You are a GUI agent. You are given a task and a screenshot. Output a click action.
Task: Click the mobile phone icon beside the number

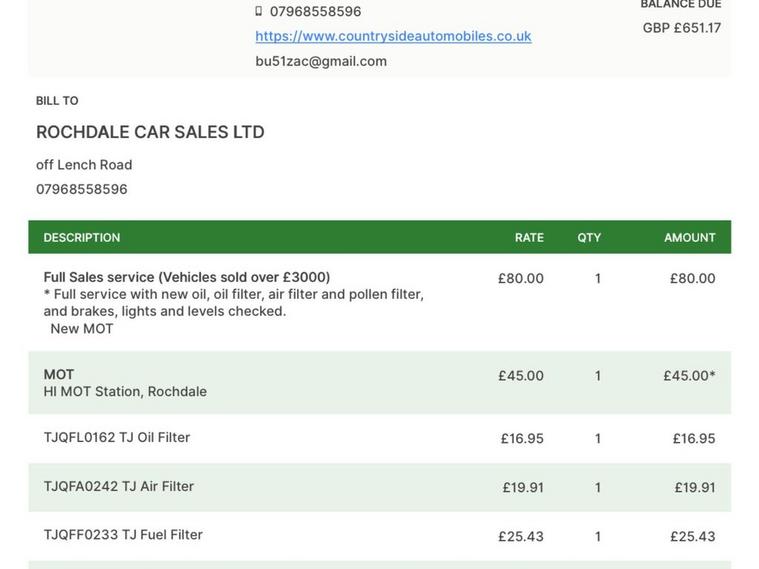coord(259,11)
